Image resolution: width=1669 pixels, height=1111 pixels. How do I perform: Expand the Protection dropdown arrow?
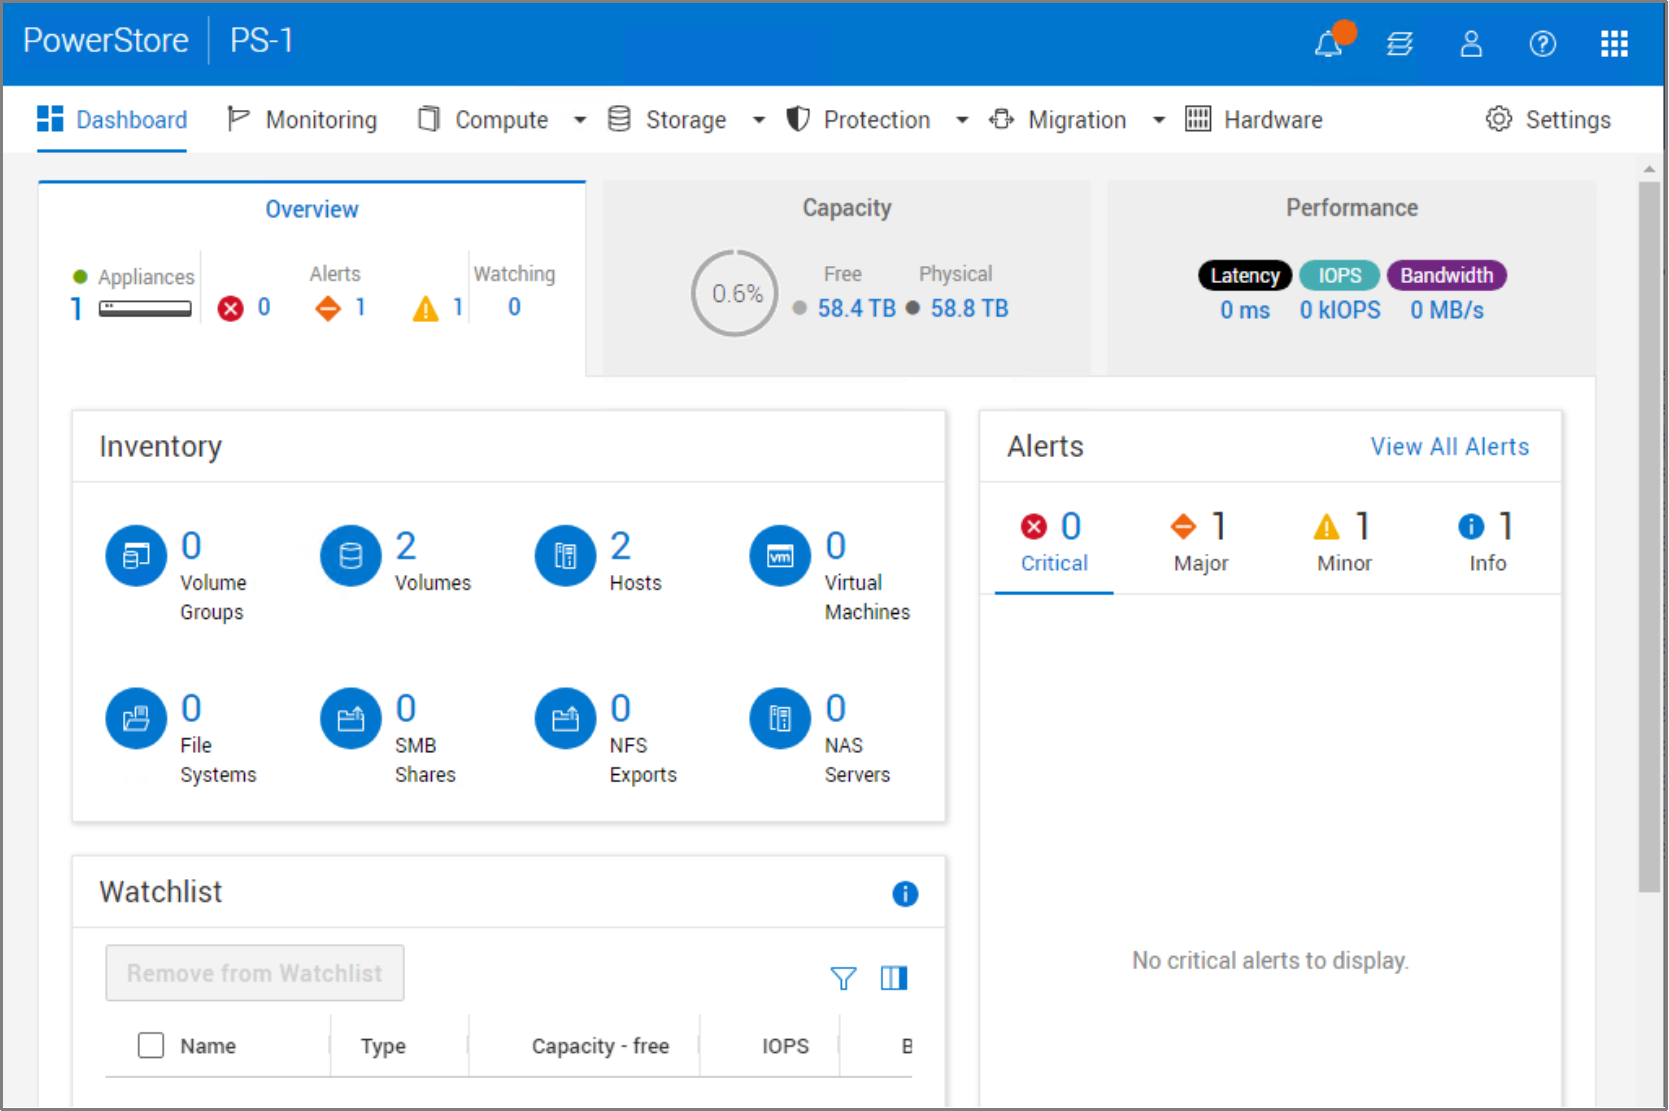962,120
